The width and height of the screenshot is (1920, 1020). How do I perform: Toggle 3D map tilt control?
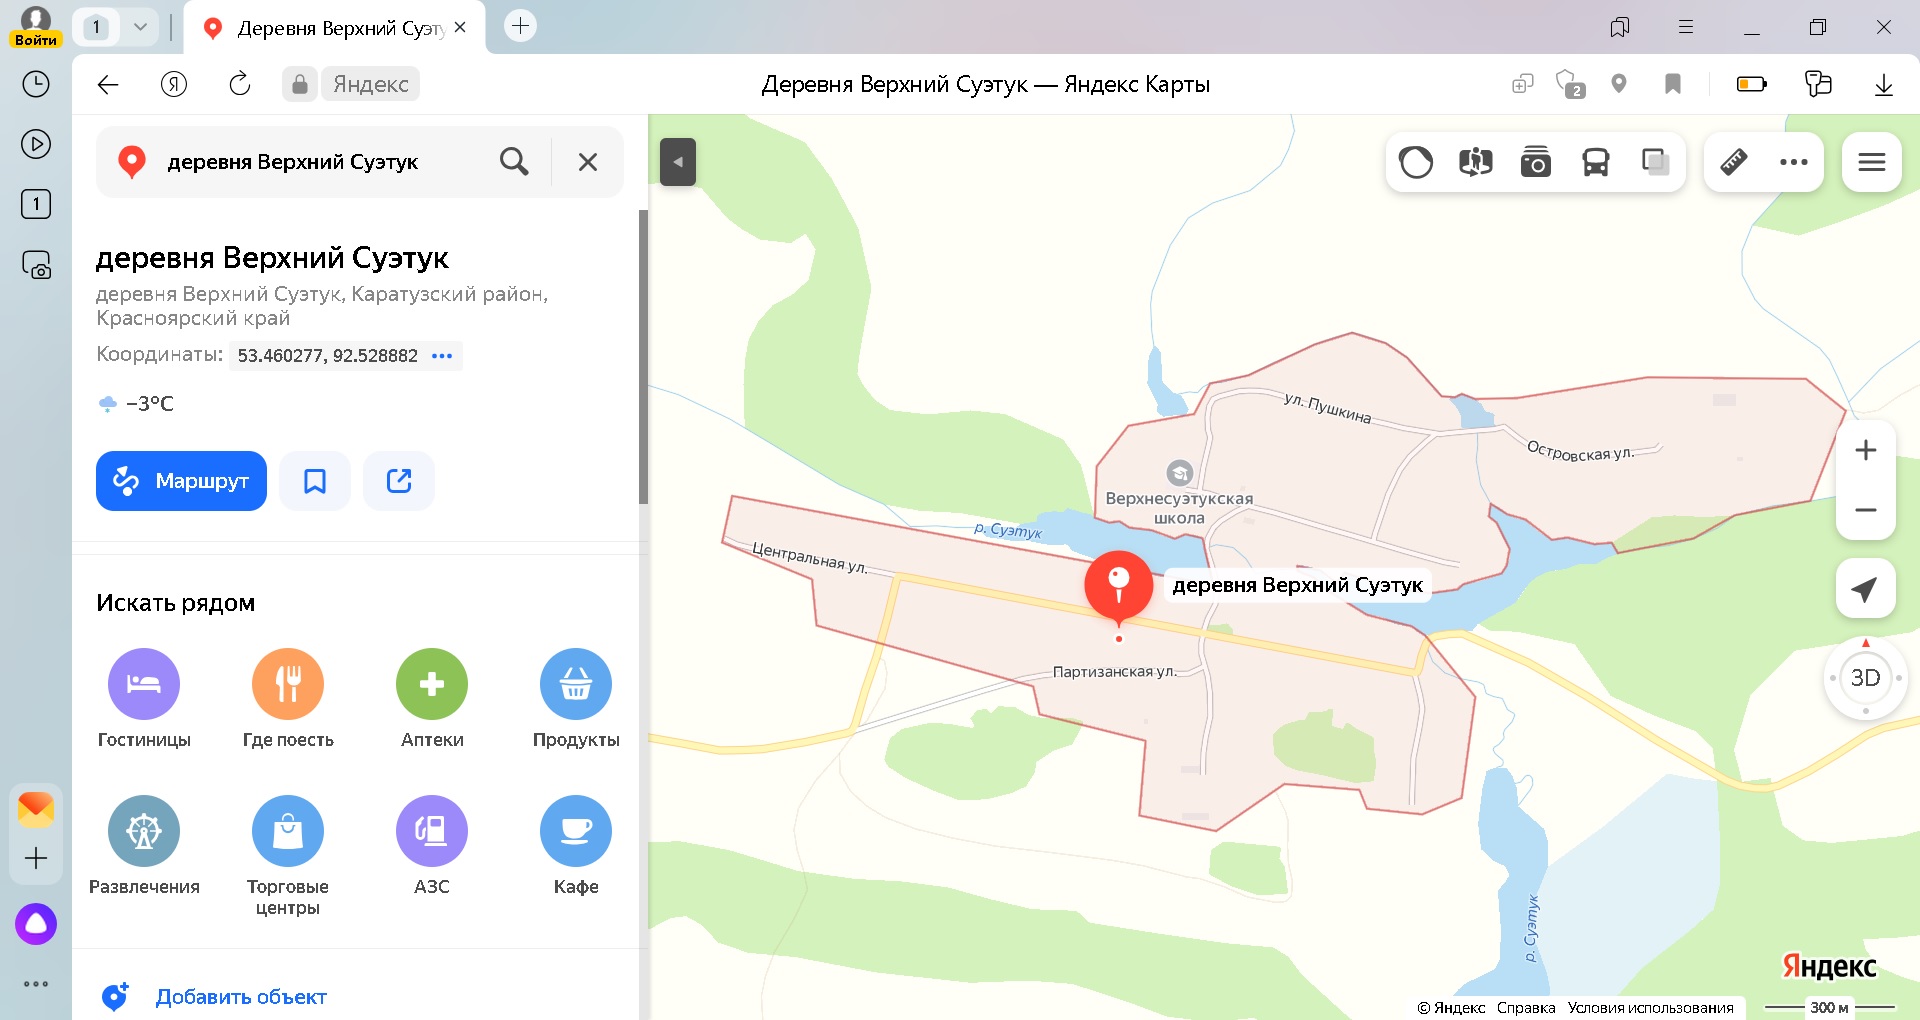click(1866, 678)
